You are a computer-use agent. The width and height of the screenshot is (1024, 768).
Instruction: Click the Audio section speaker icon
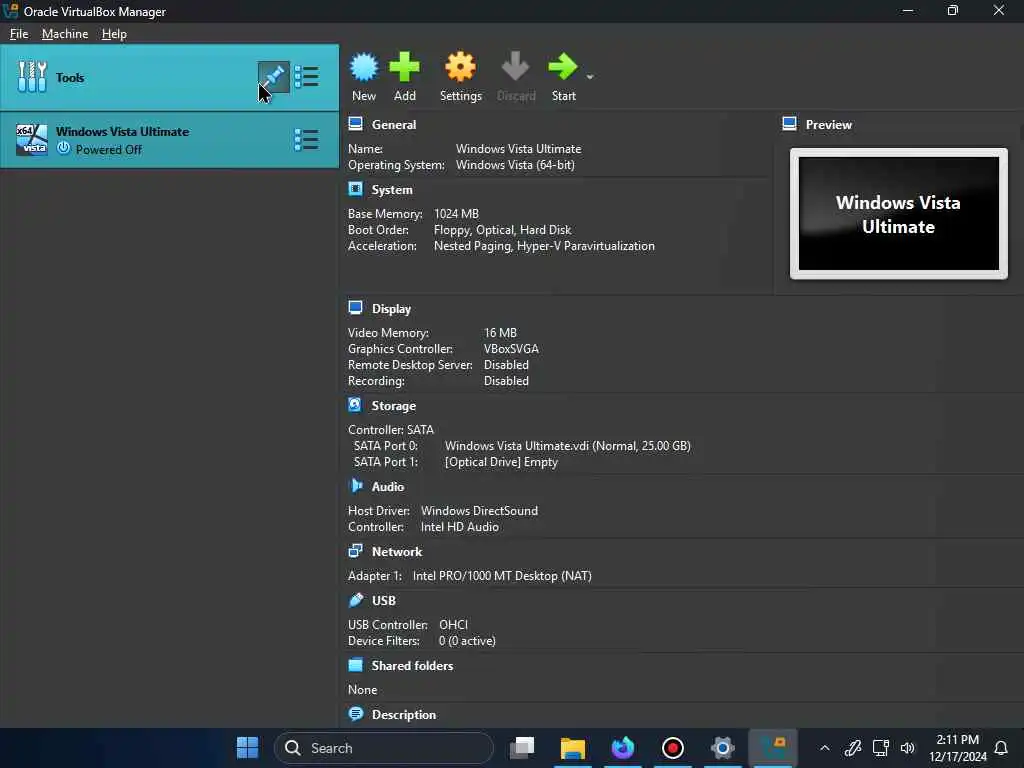coord(356,486)
